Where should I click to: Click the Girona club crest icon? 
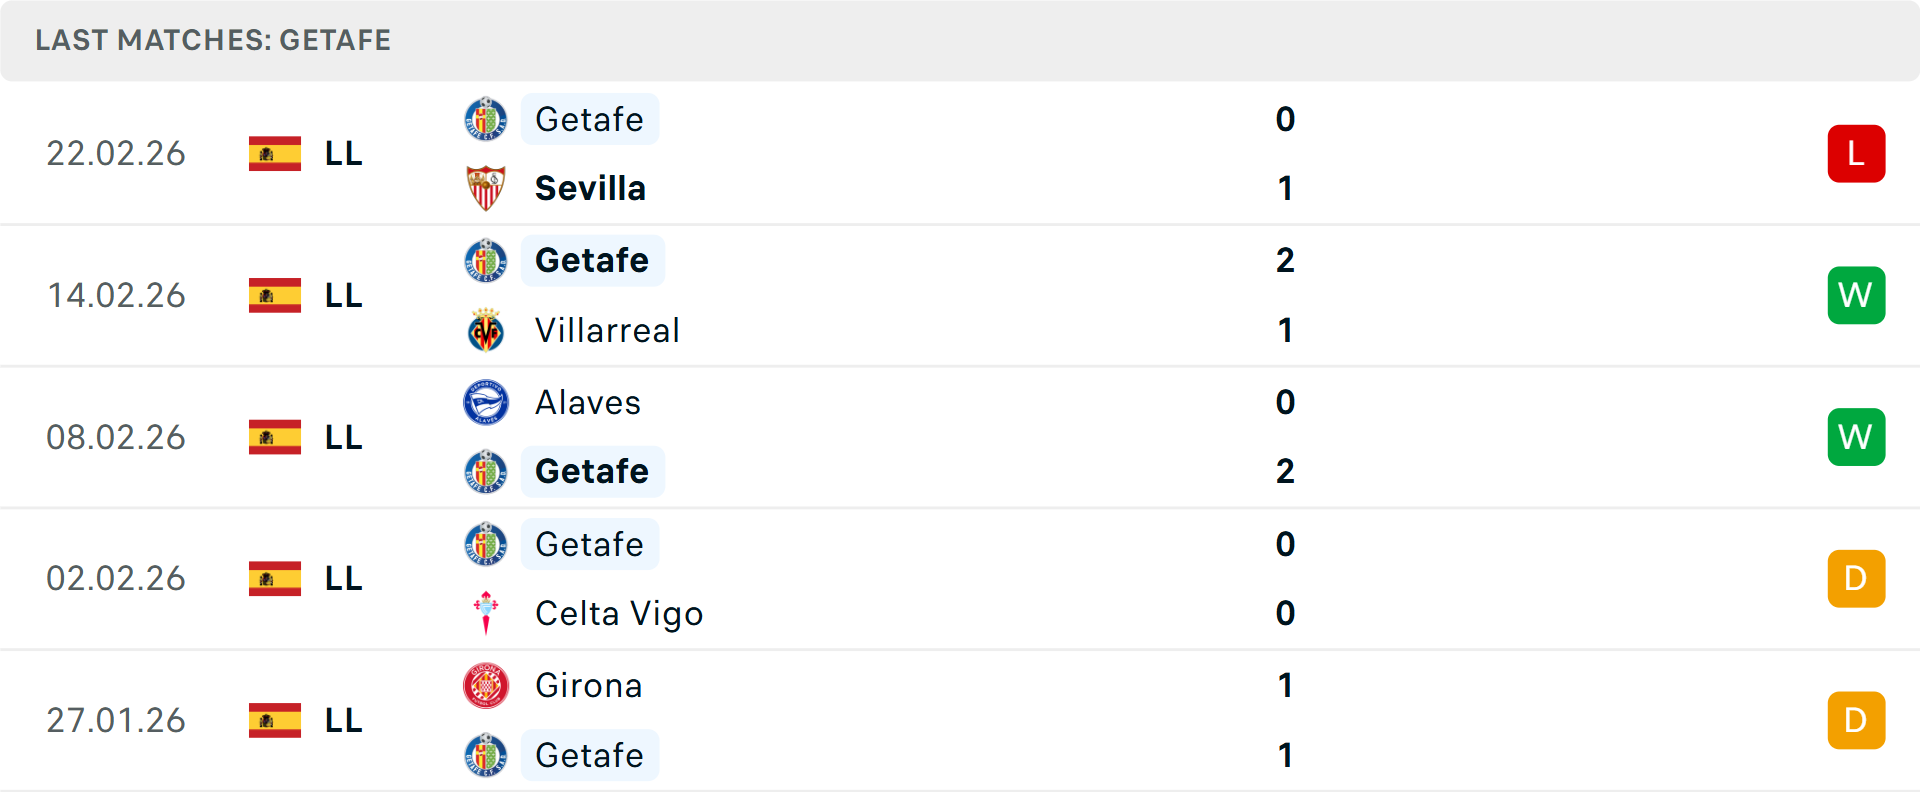coord(486,686)
